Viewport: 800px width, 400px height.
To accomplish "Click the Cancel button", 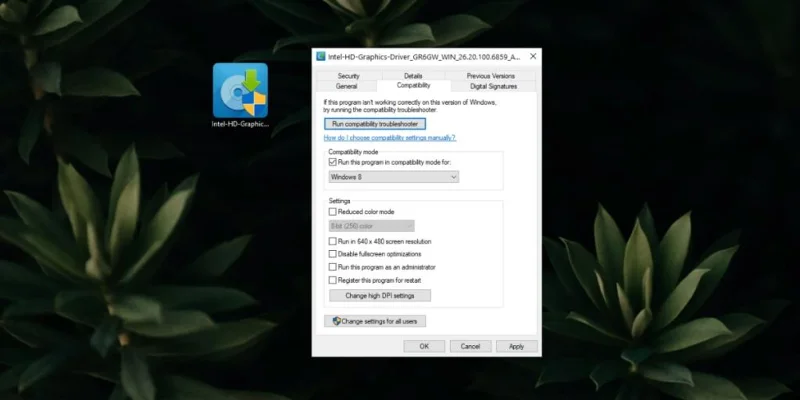I will point(470,346).
